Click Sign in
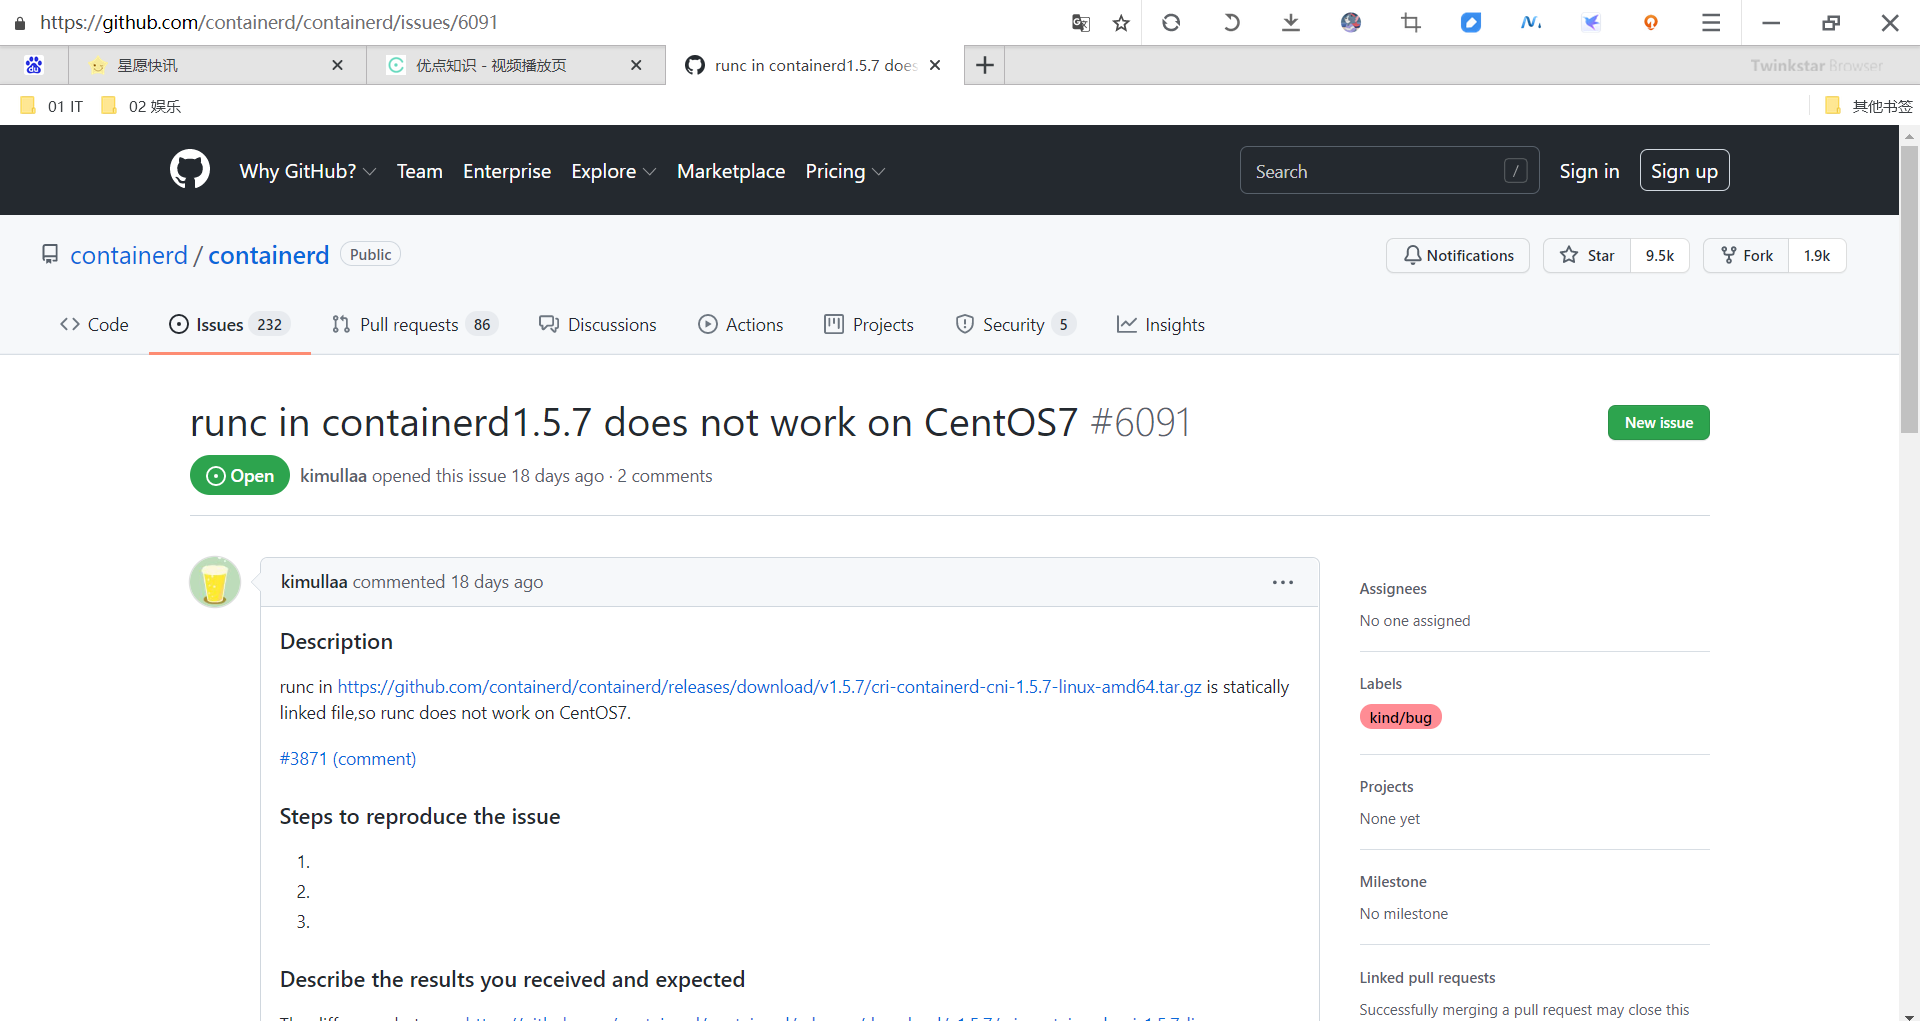Image resolution: width=1920 pixels, height=1021 pixels. (x=1589, y=171)
